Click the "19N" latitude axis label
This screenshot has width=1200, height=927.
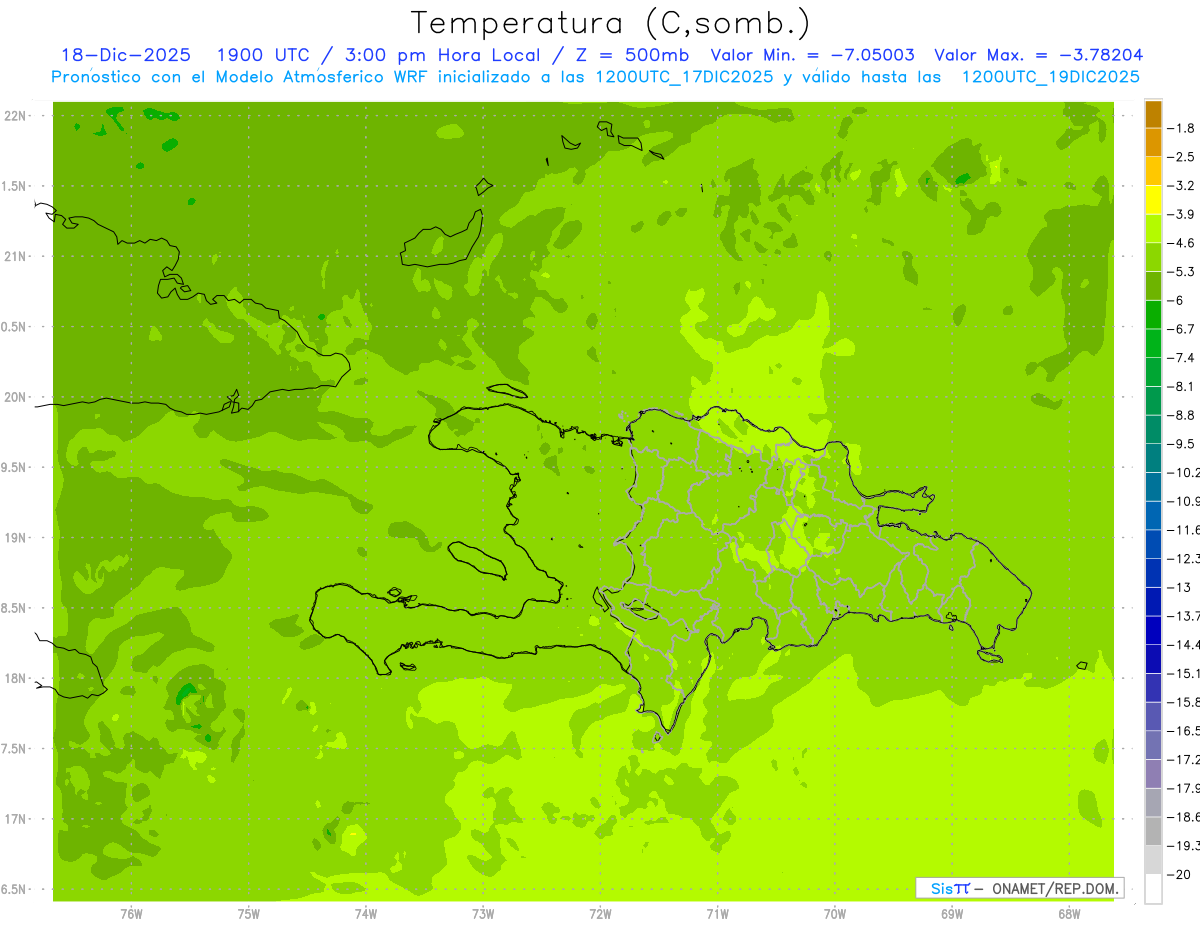pyautogui.click(x=16, y=538)
